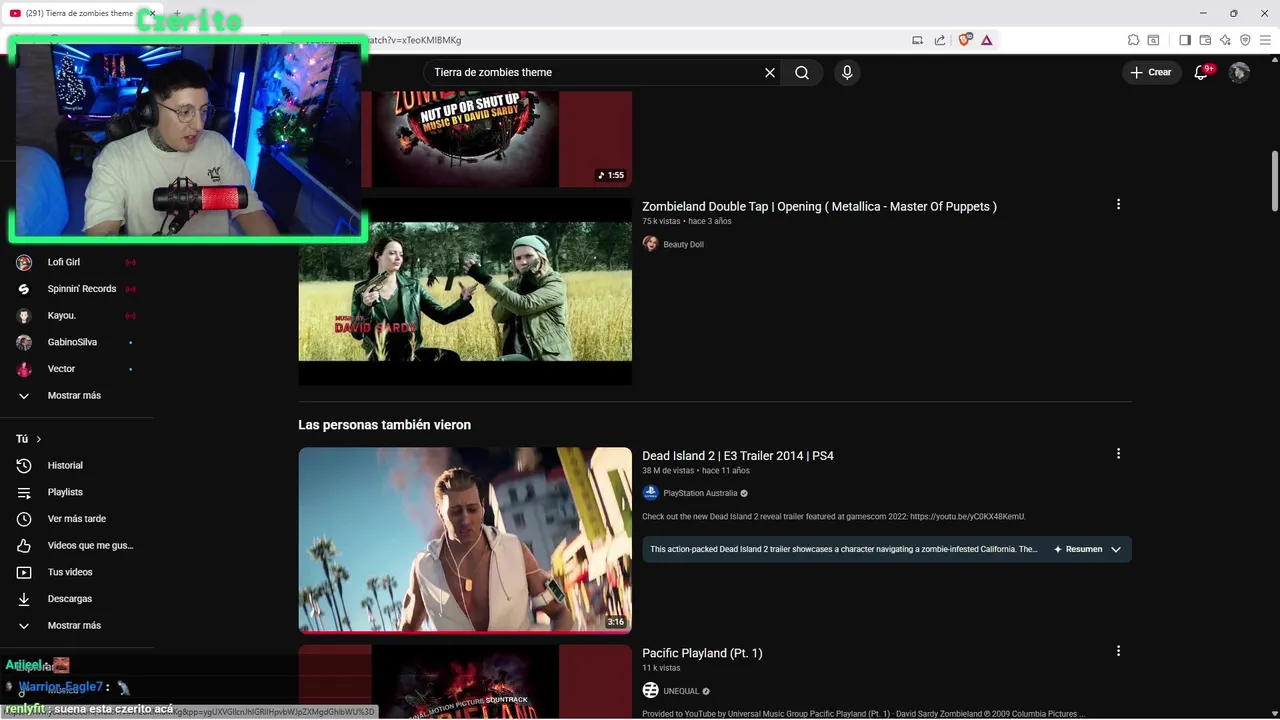Click the share page icon in address bar
This screenshot has width=1280, height=720.
pos(940,40)
